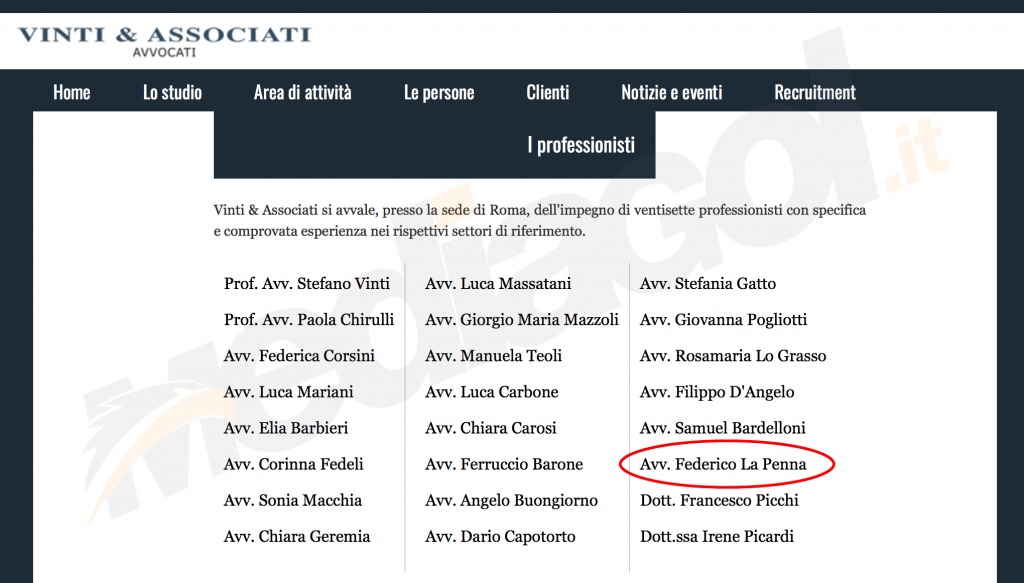Viewport: 1024px width, 583px height.
Task: View Avv. Luca Massatani's profile
Action: (498, 283)
